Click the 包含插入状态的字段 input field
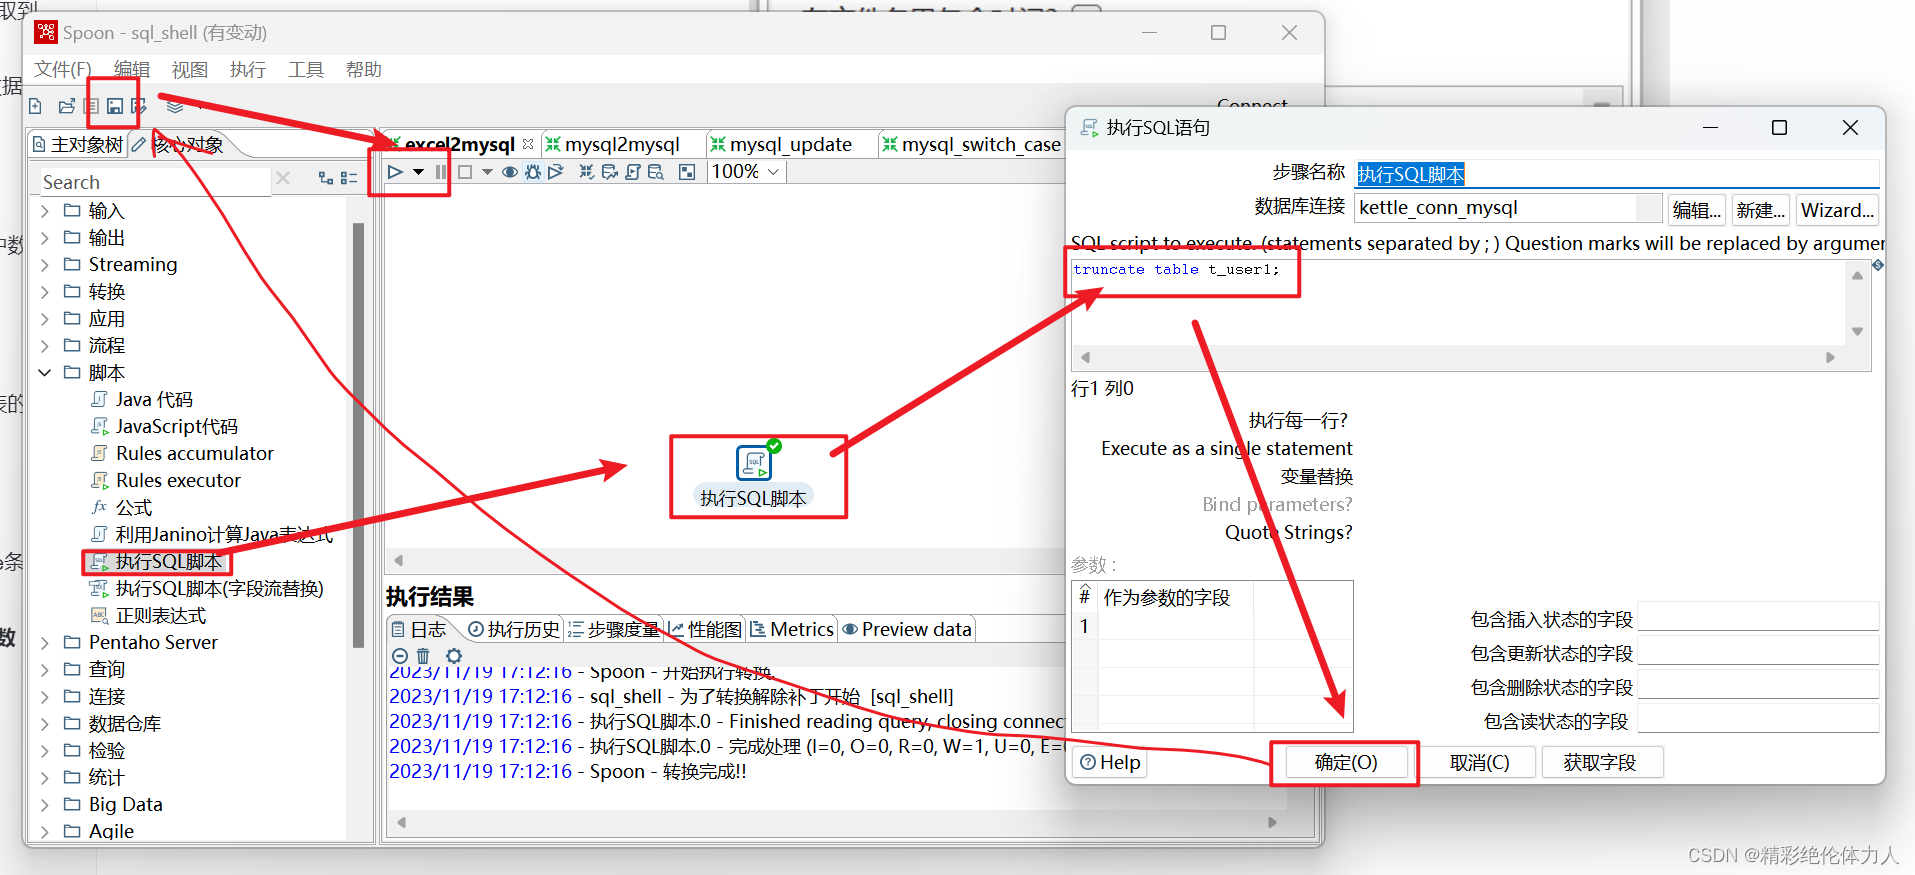 coord(1758,617)
